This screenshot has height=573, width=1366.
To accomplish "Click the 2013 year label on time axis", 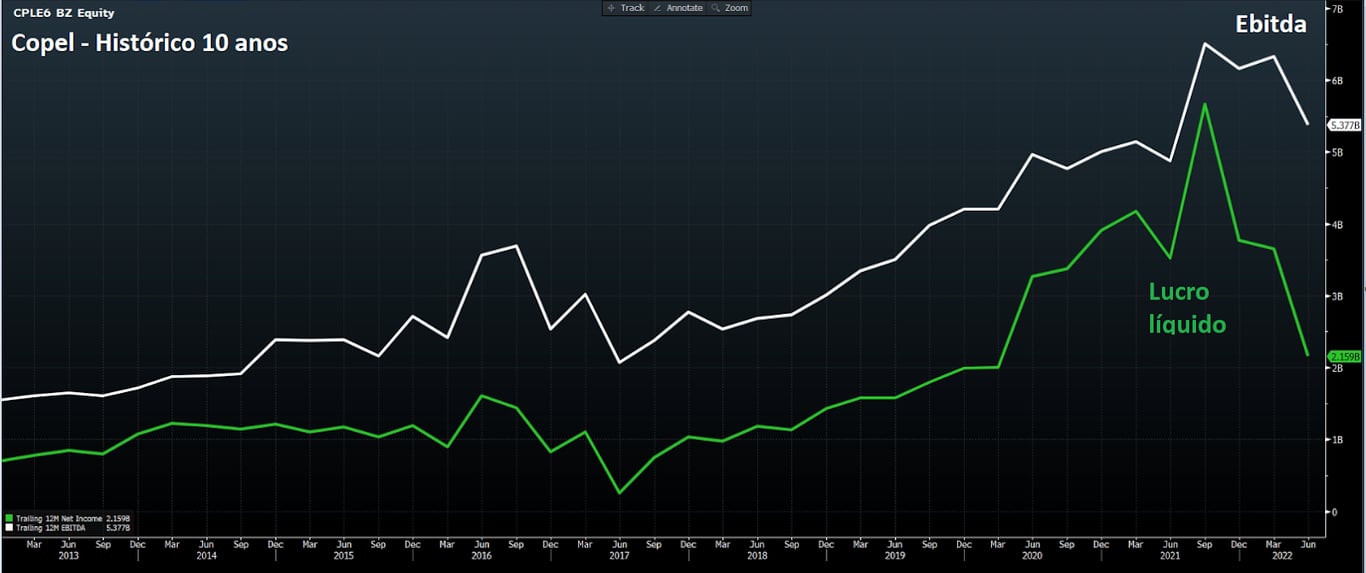I will click(68, 555).
